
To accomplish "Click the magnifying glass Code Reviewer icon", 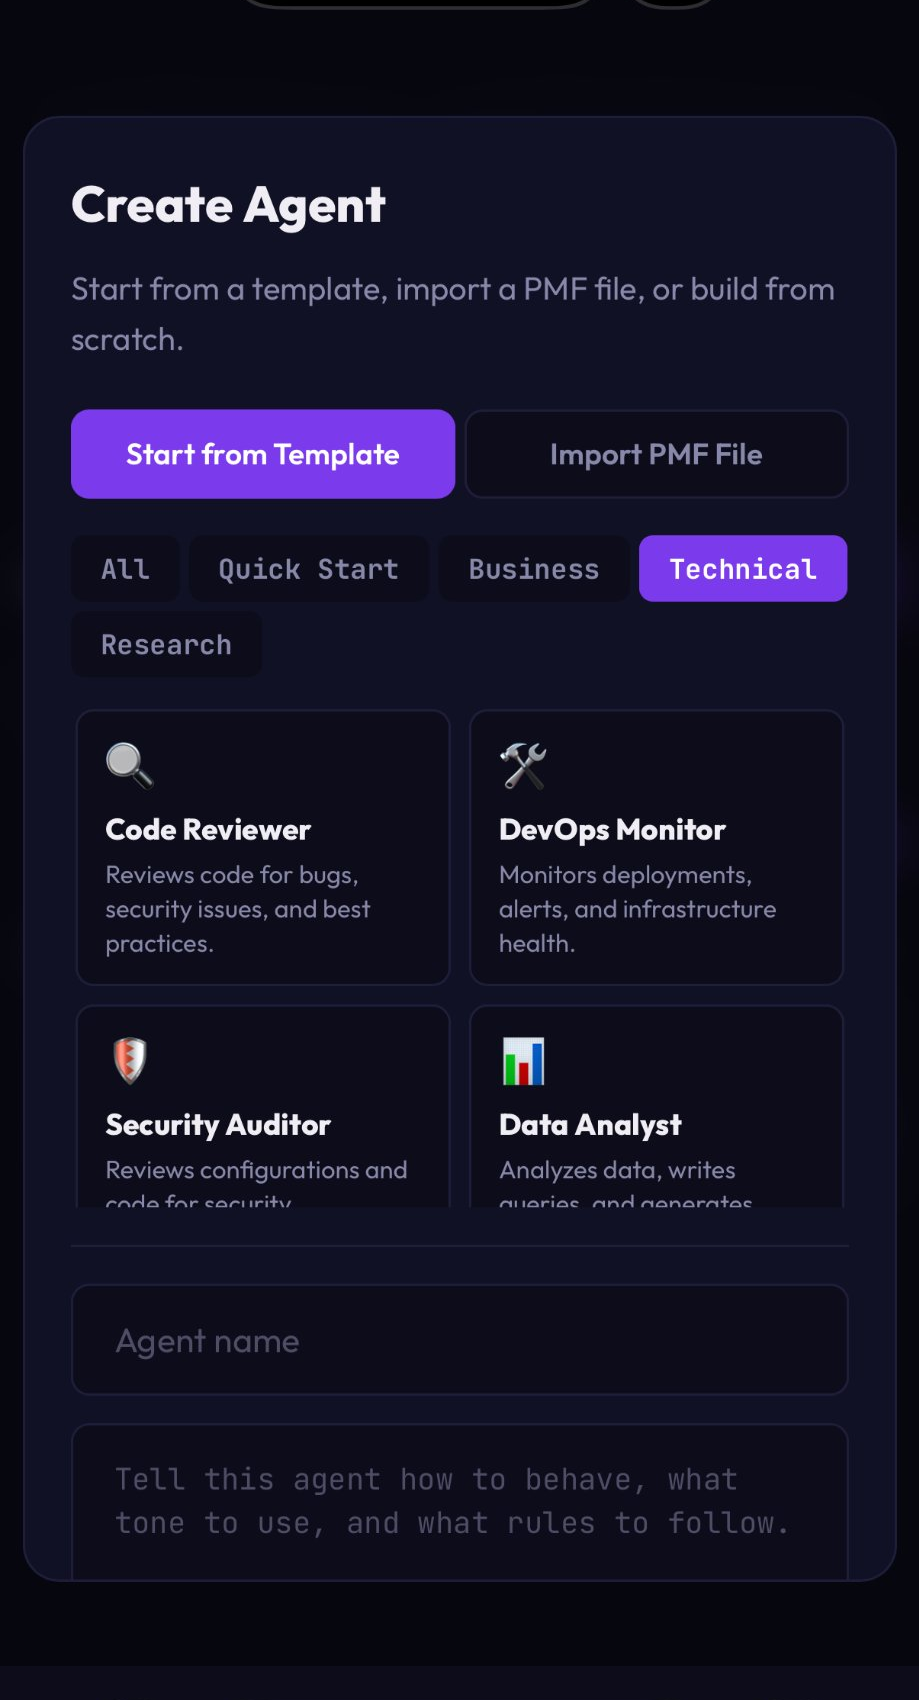I will point(129,766).
